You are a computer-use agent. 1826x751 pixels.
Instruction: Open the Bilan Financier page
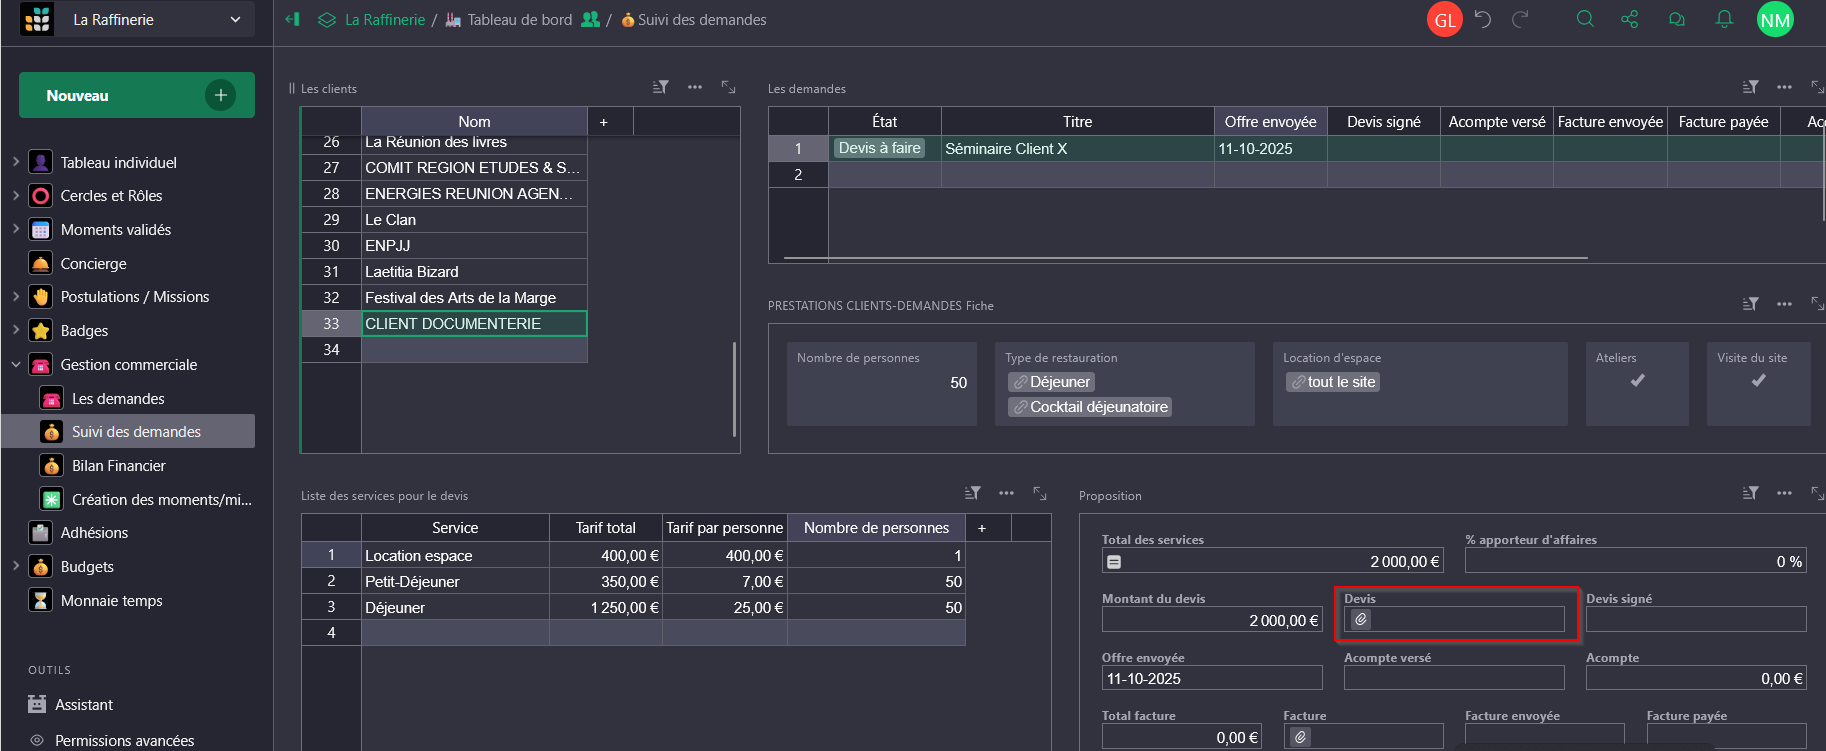118,466
